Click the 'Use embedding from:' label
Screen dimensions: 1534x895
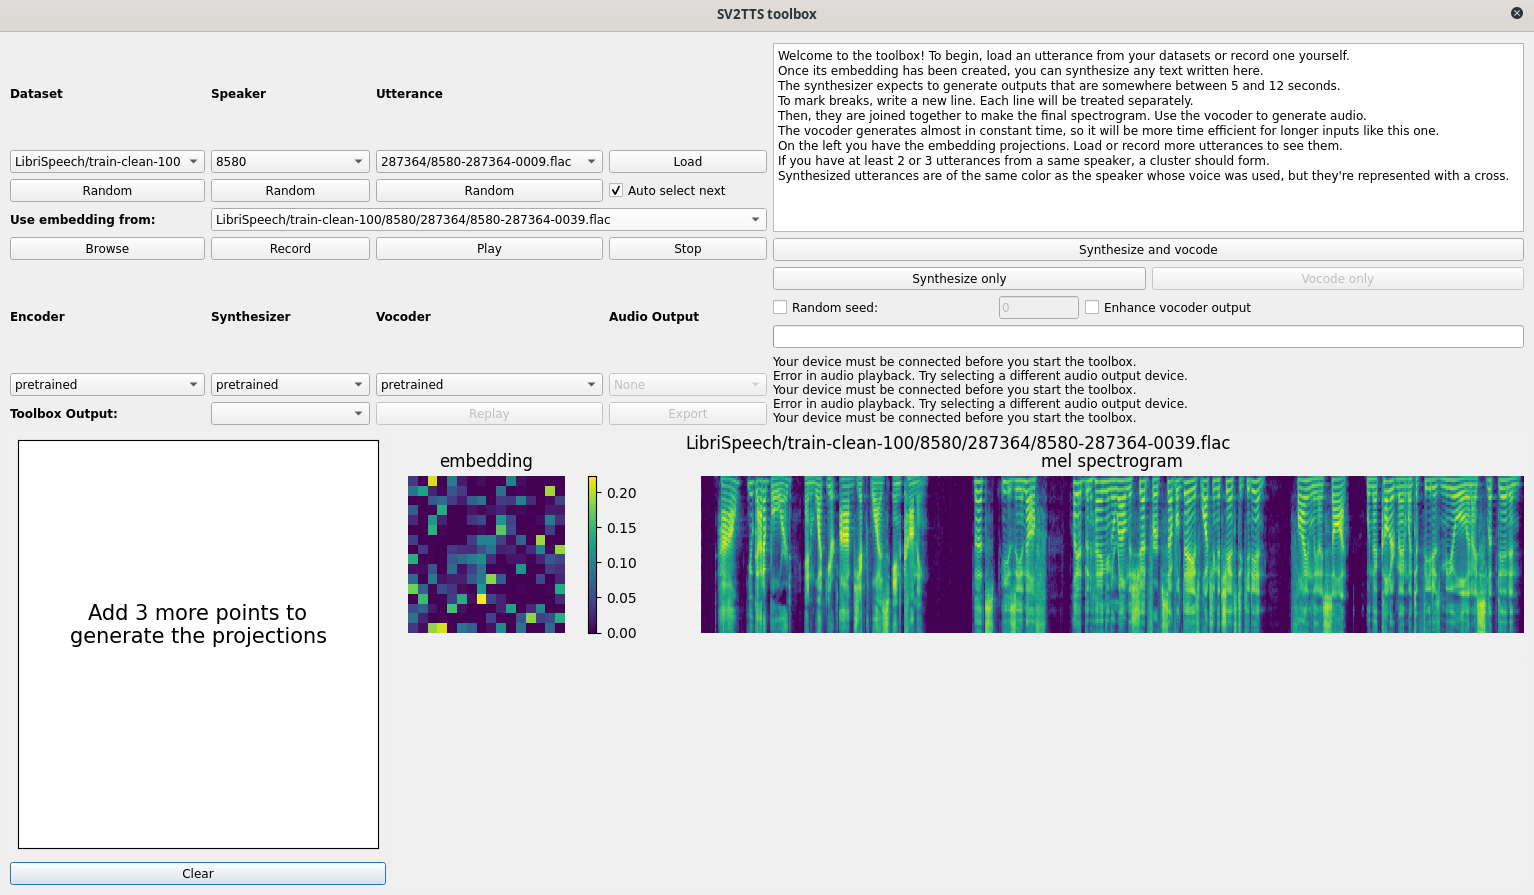click(x=82, y=219)
